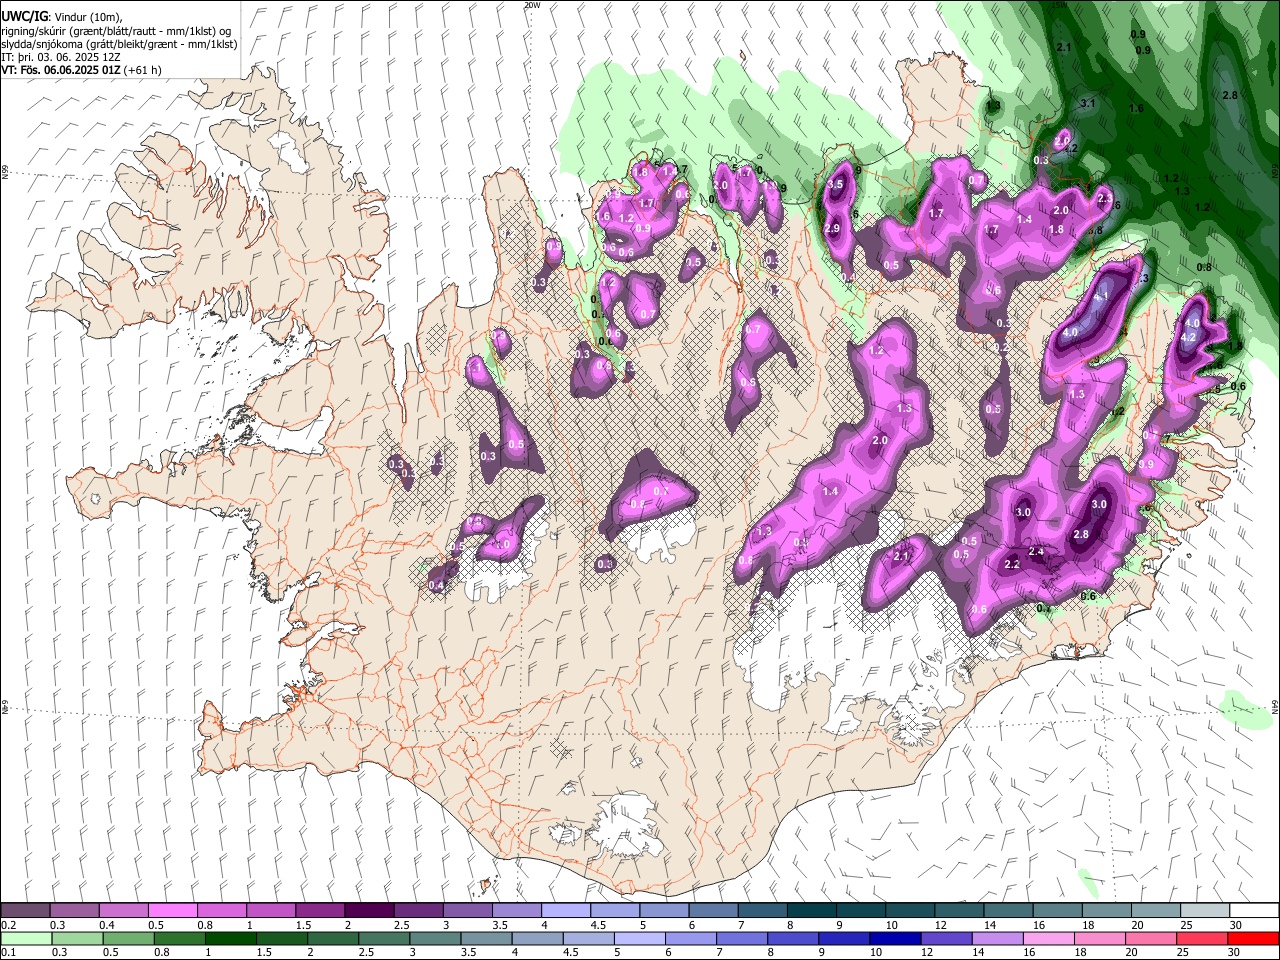Click the upper scale swatch between 20 and 25
Screen dimensions: 1280x960
click(1155, 911)
